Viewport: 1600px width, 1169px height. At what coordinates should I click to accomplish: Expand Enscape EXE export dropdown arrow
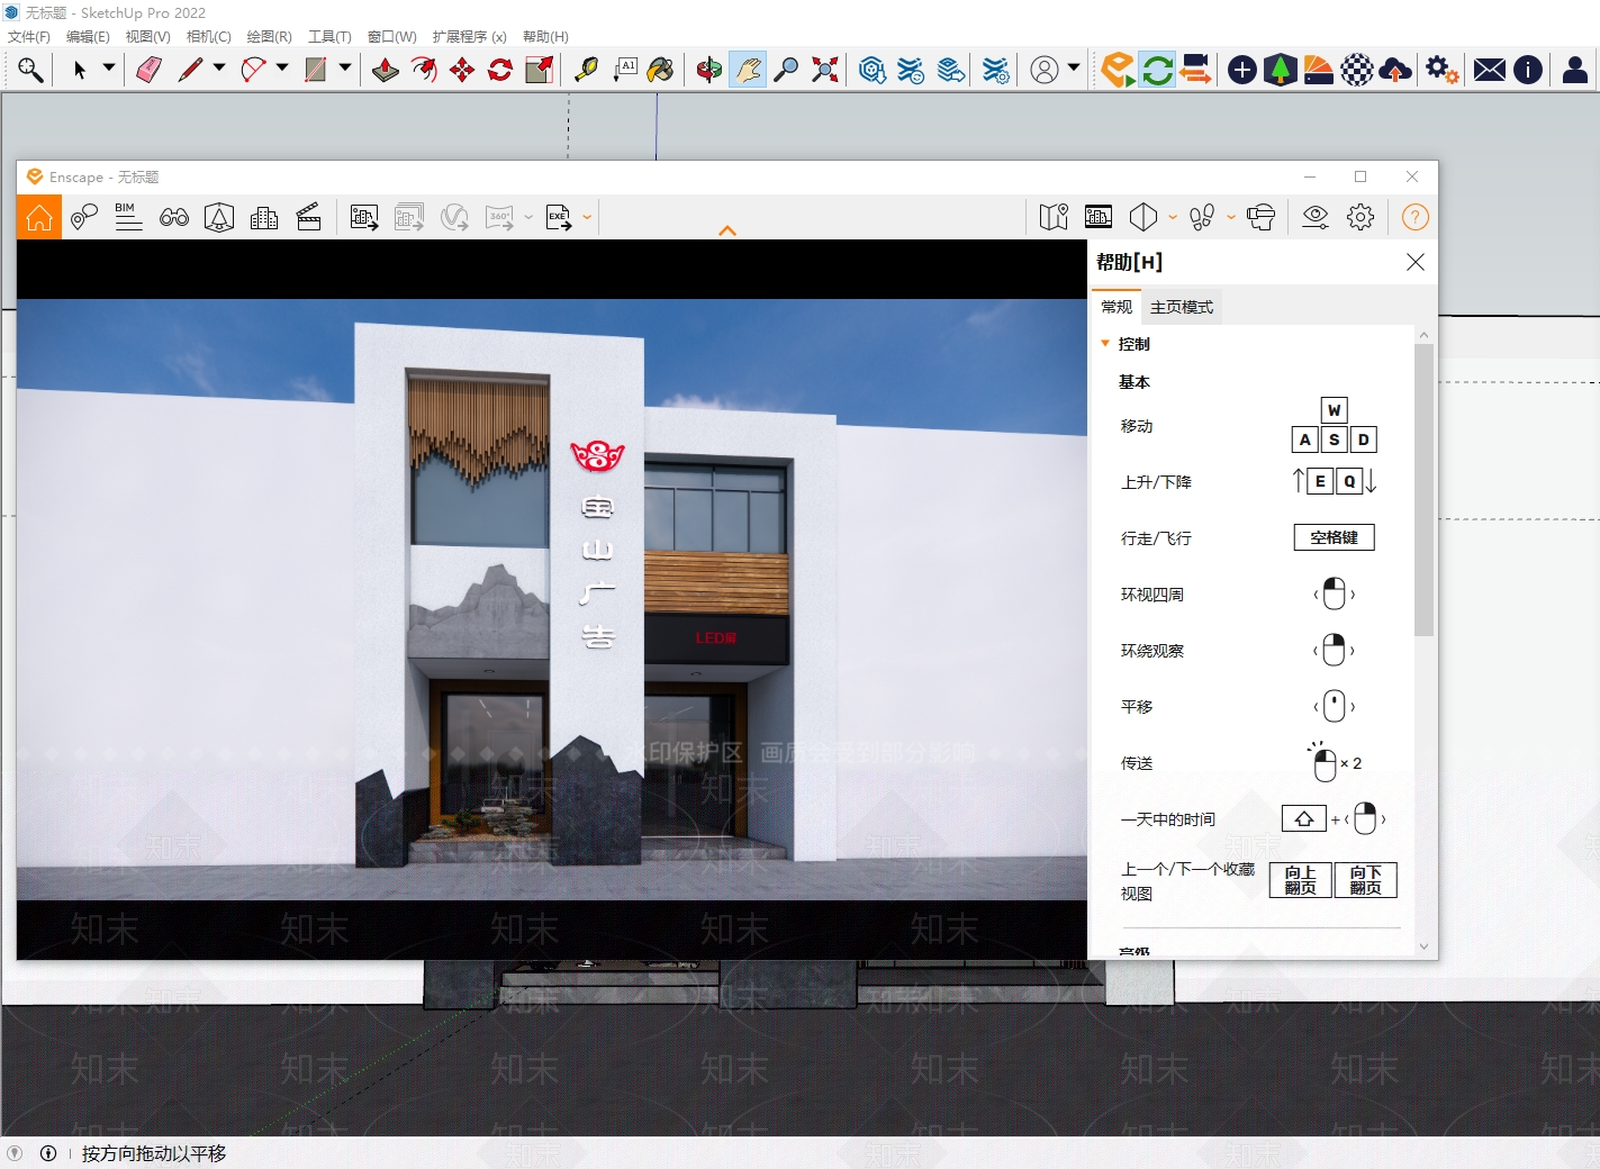[x=587, y=217]
